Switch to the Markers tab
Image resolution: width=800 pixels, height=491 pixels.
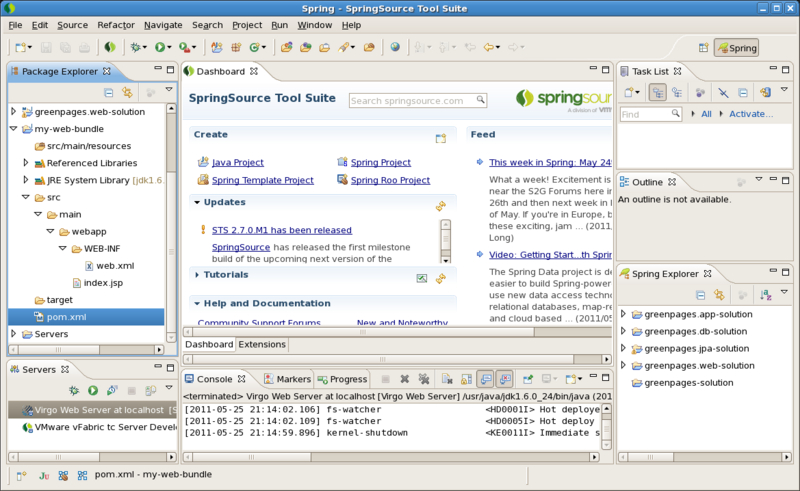pyautogui.click(x=288, y=379)
